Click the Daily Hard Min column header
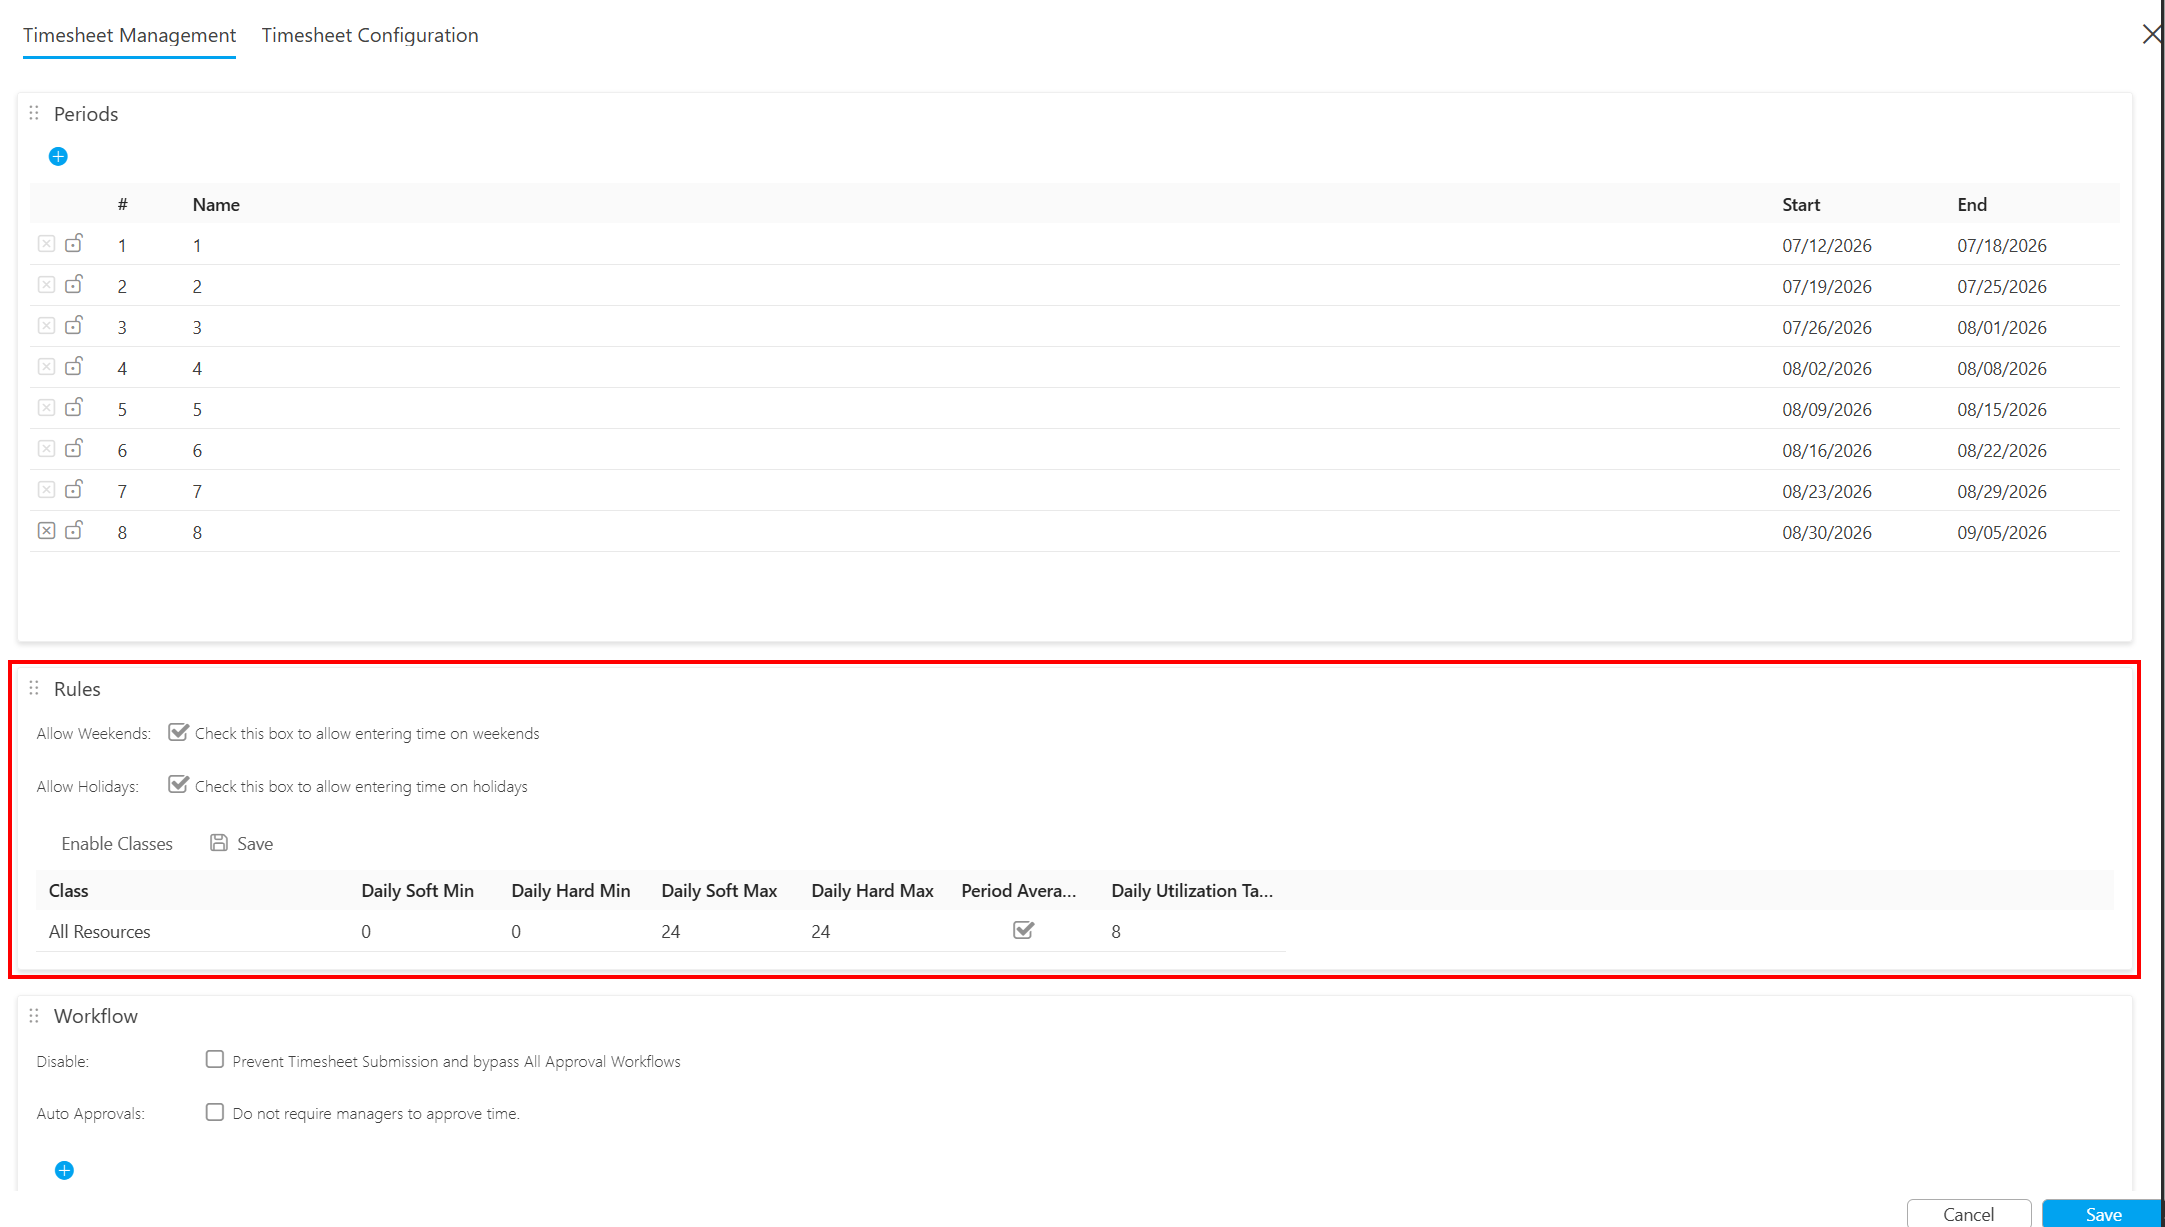Image resolution: width=2165 pixels, height=1227 pixels. (x=571, y=890)
